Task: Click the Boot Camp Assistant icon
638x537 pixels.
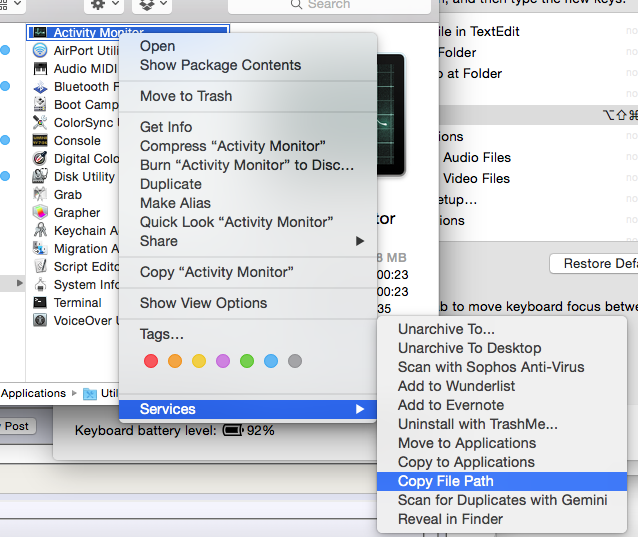Action: (40, 105)
